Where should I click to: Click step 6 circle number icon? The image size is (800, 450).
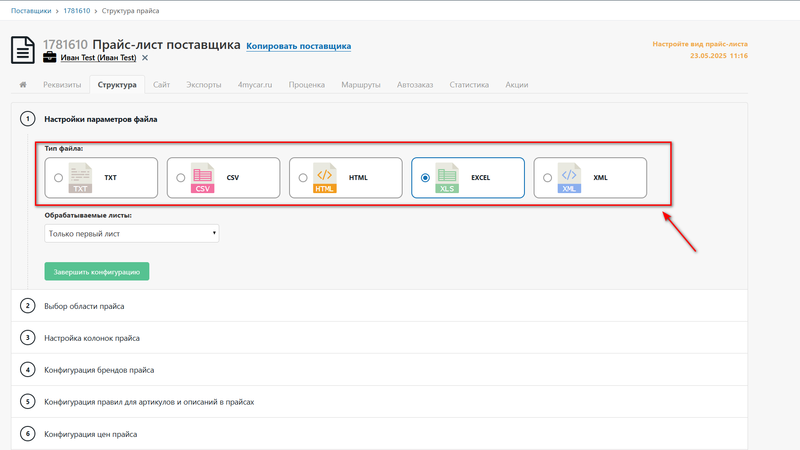point(28,434)
